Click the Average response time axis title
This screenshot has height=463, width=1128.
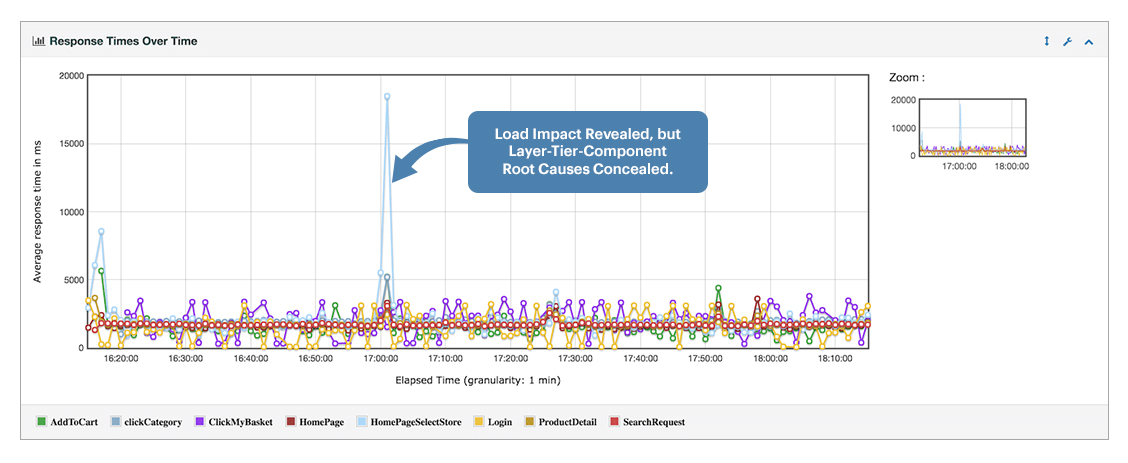[37, 212]
